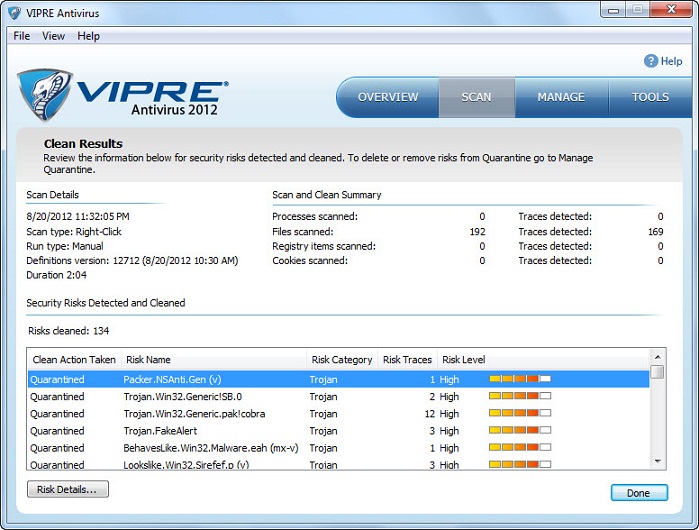
Task: Click risk level bar for Trojan.Win32.Generic!SB.0
Action: [x=520, y=396]
